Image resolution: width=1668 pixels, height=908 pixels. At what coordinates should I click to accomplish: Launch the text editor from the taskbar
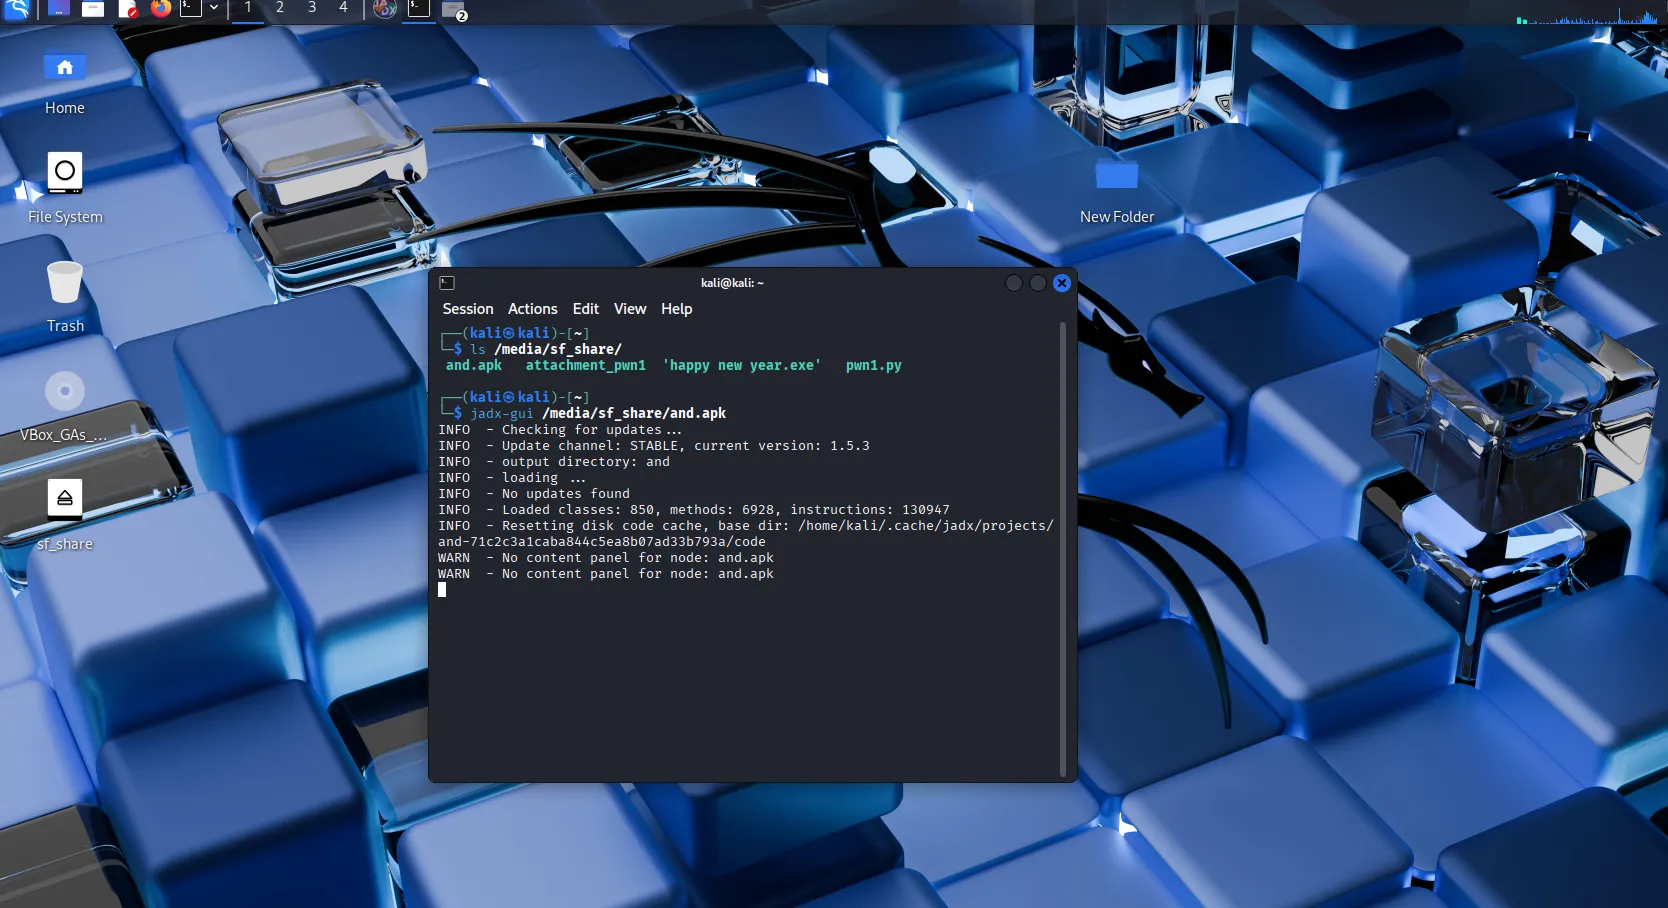tap(128, 10)
